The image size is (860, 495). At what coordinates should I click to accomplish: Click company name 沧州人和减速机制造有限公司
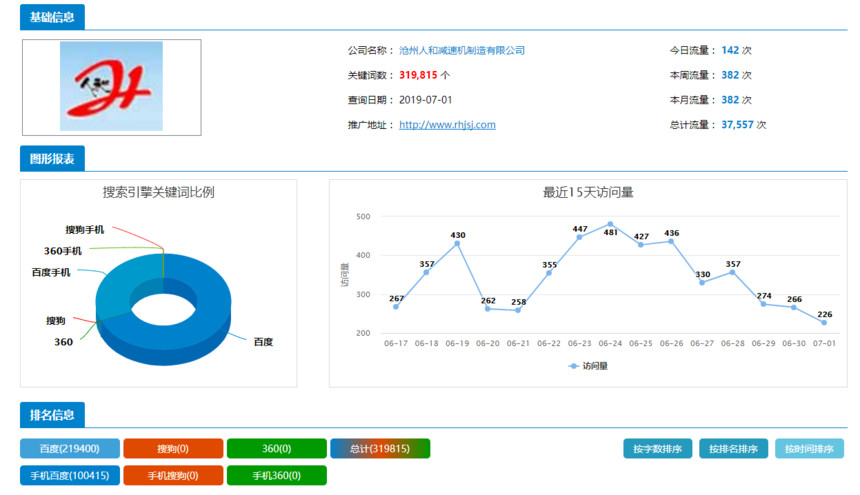(461, 50)
